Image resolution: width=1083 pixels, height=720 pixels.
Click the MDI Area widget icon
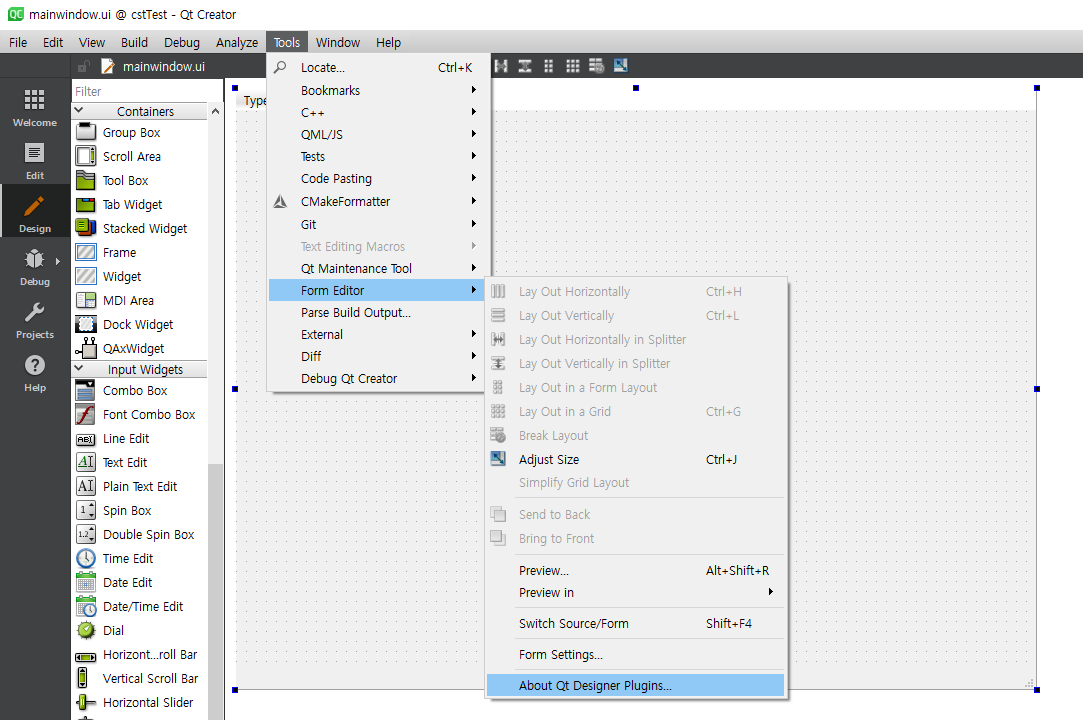pyautogui.click(x=86, y=301)
